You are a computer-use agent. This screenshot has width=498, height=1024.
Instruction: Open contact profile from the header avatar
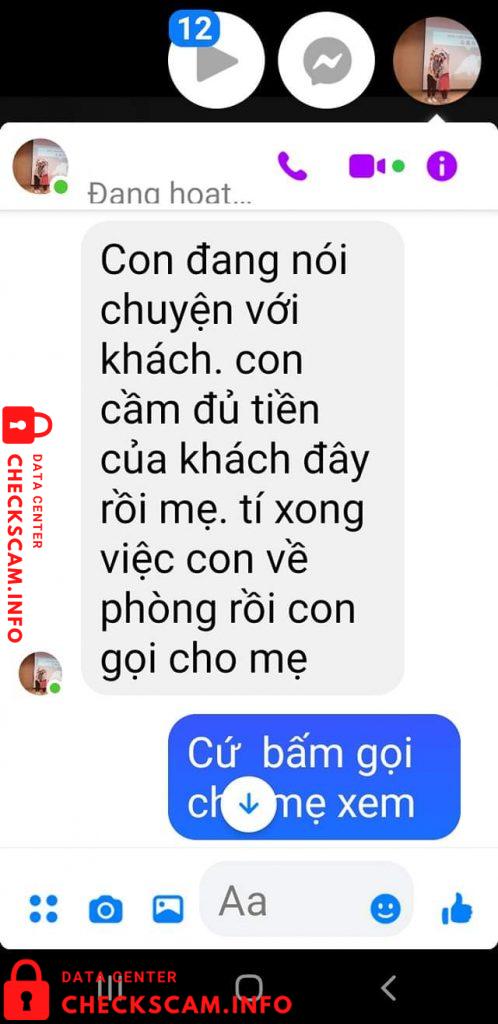[x=40, y=166]
